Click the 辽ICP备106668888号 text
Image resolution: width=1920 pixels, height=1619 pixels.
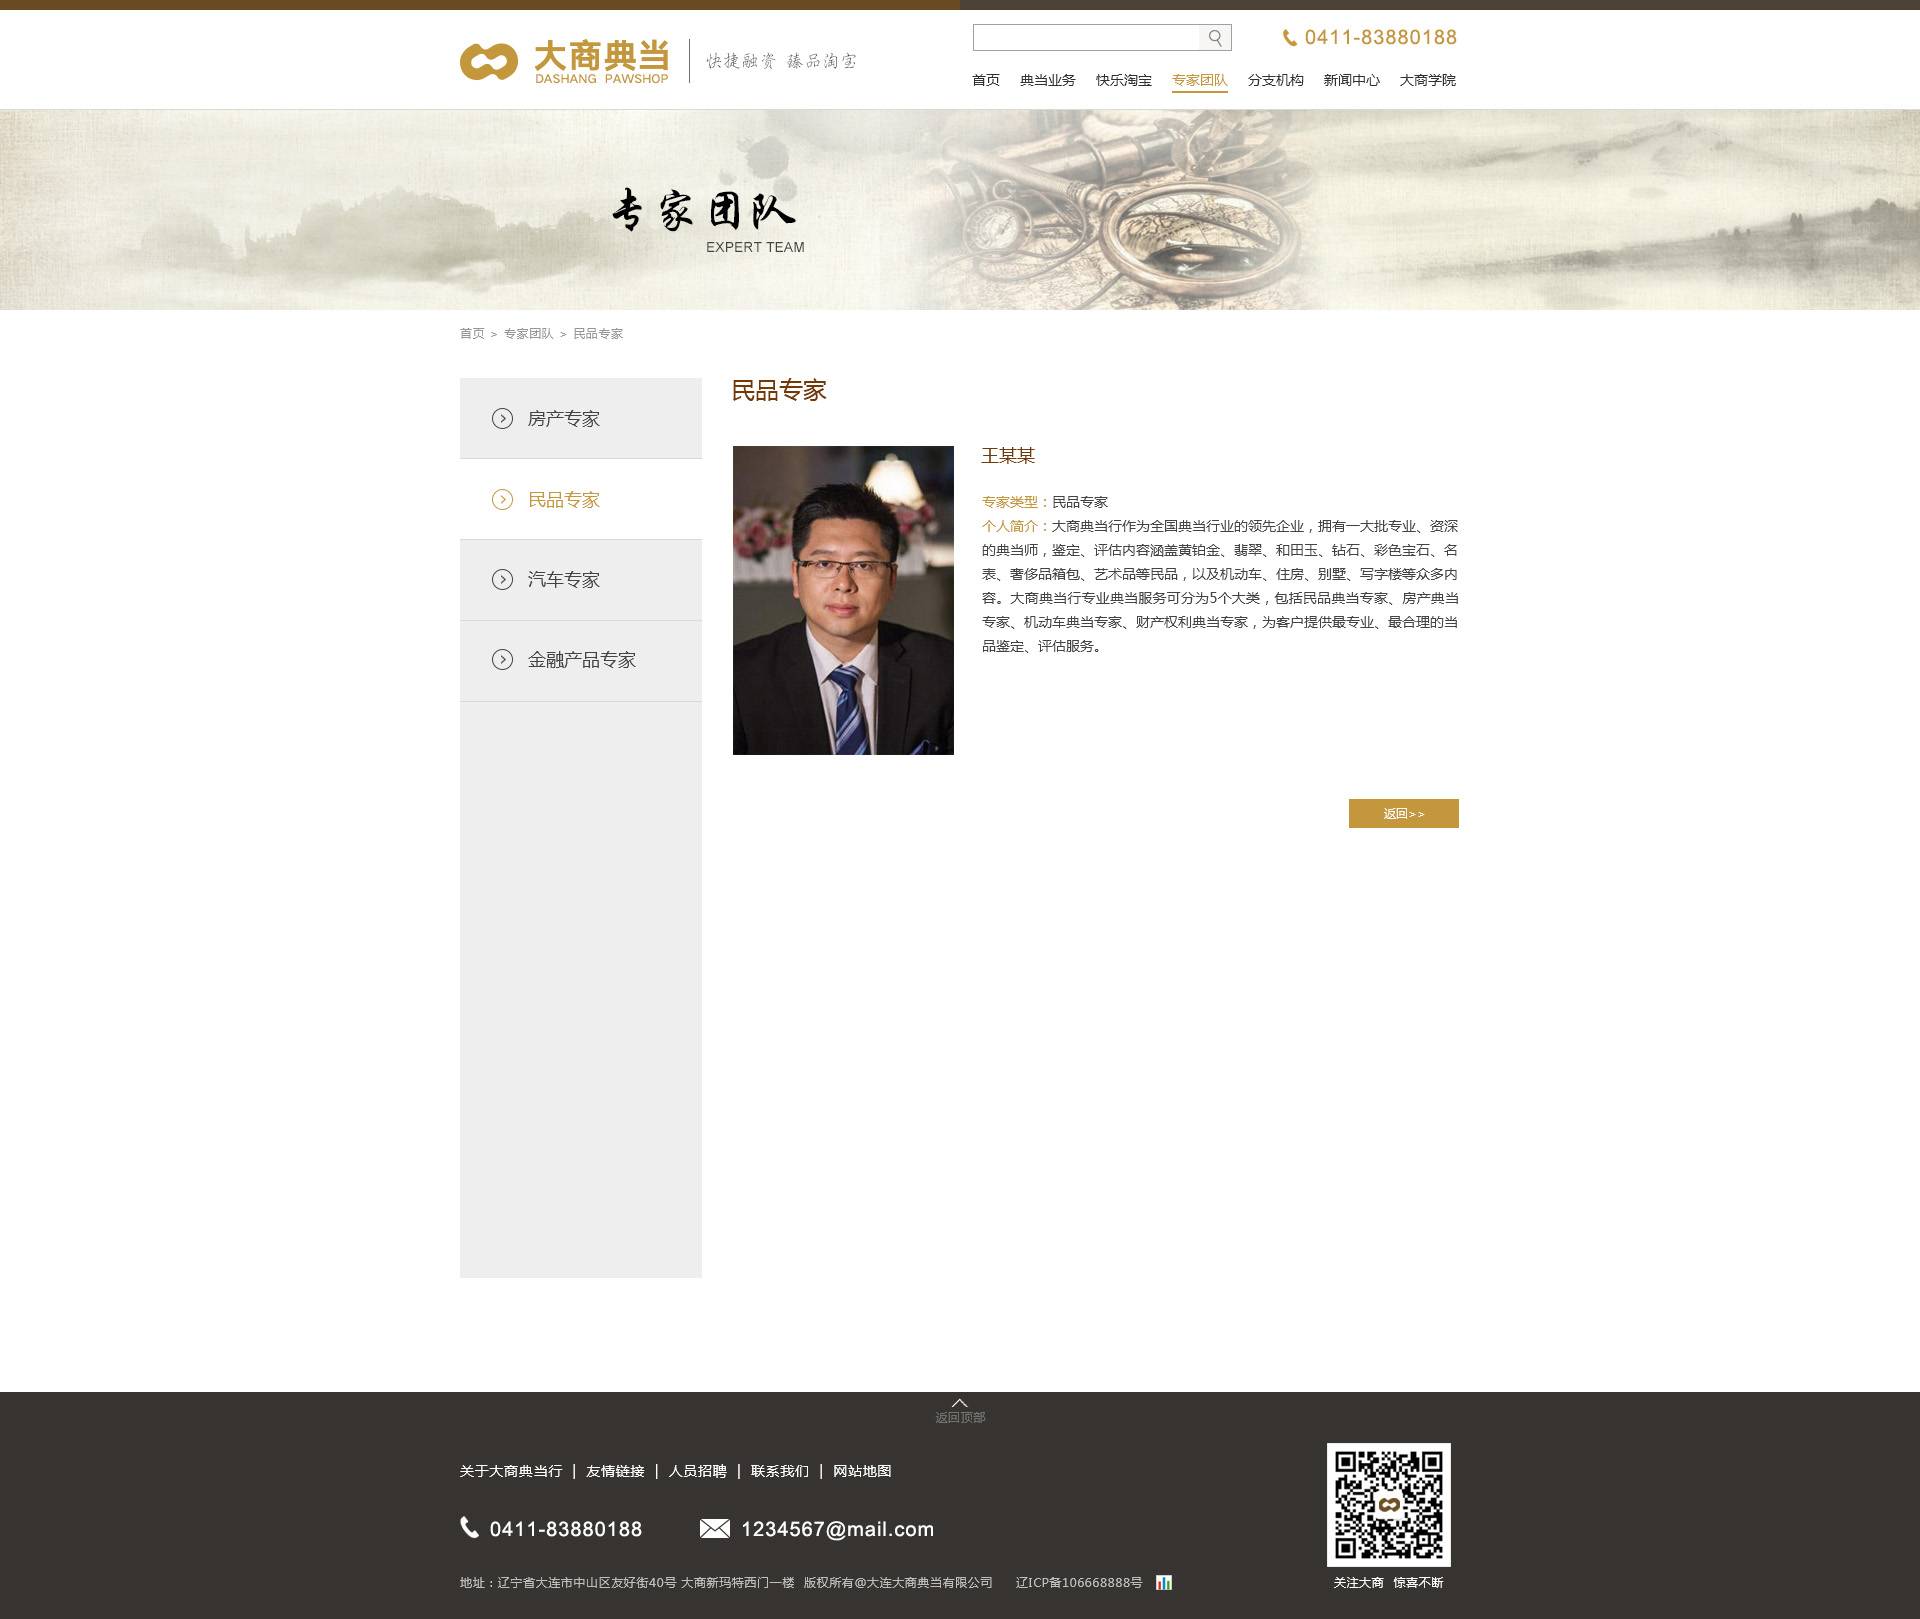point(1079,1583)
